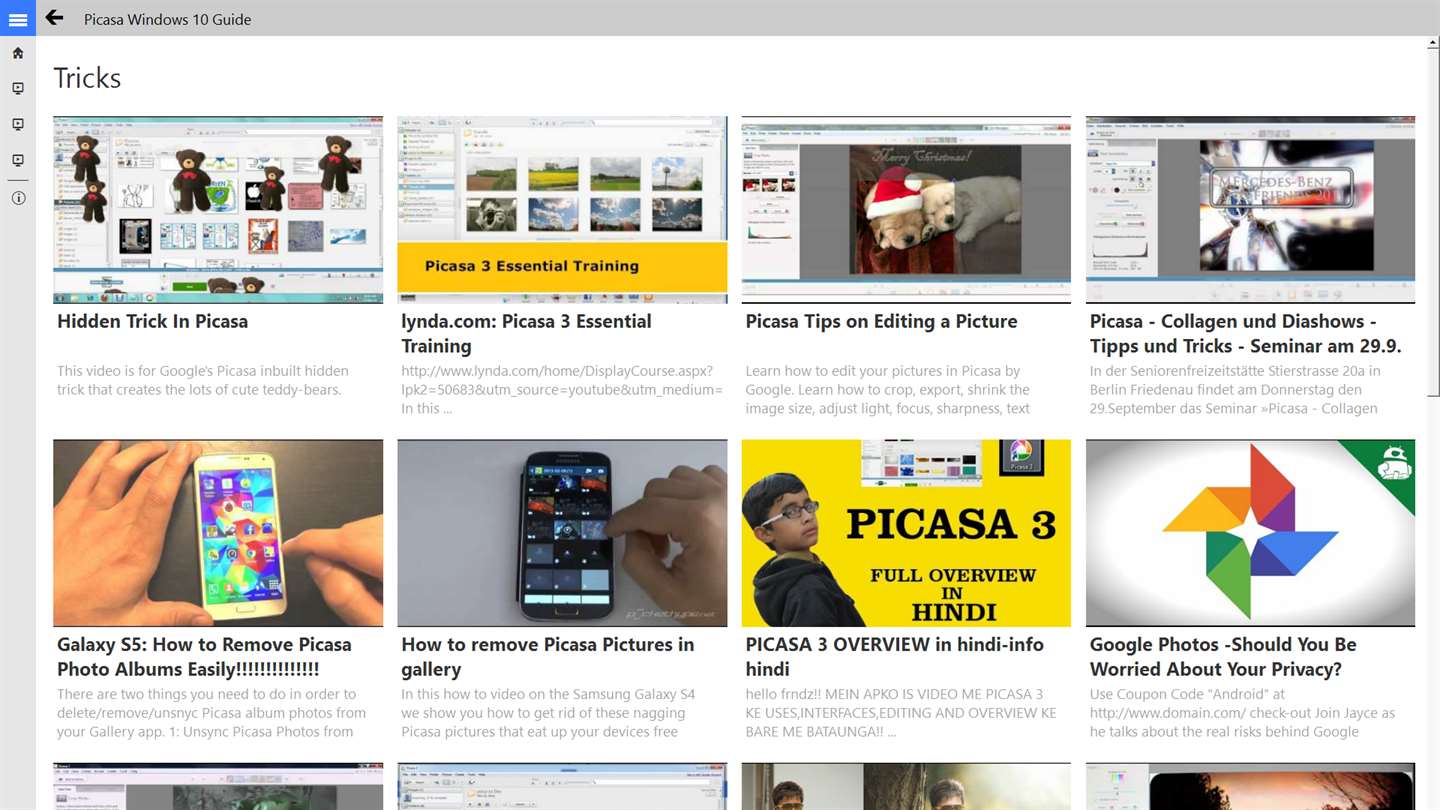Select the description mentioning cute teddy-bears

point(203,380)
